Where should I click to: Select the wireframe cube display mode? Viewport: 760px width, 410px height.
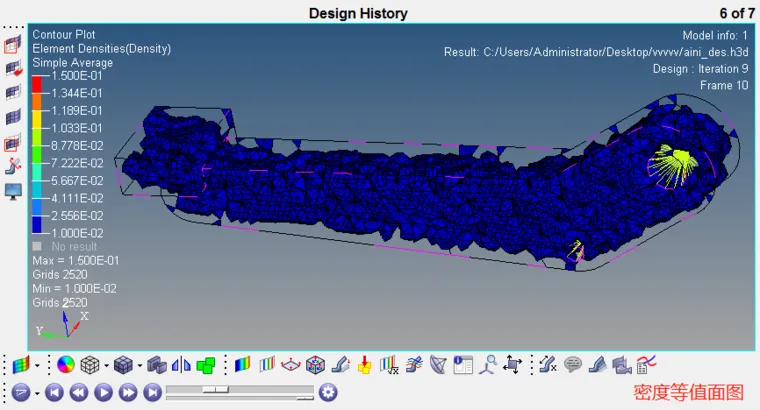click(x=90, y=364)
